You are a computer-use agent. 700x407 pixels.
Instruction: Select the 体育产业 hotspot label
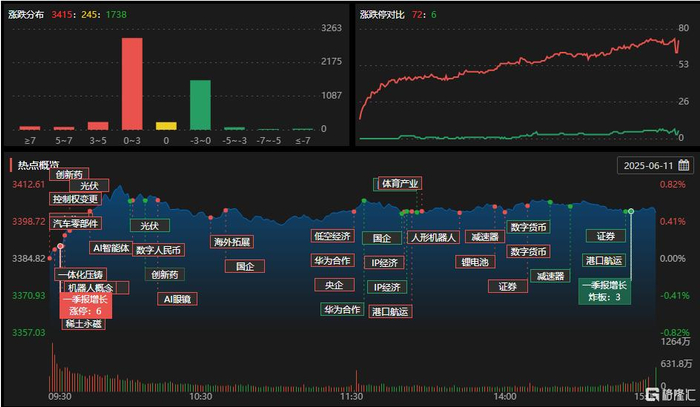coord(400,183)
